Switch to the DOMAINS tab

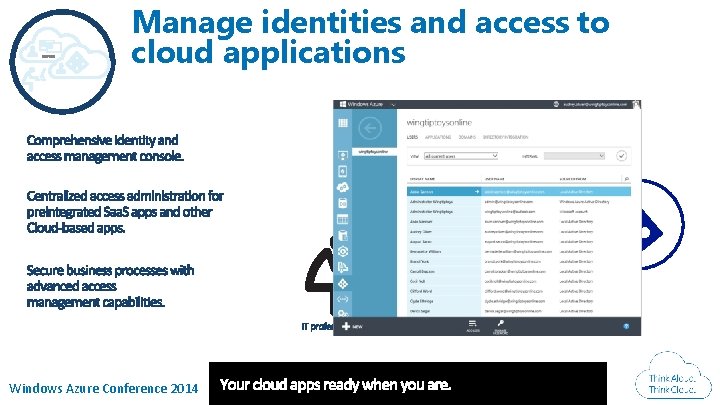pos(467,137)
